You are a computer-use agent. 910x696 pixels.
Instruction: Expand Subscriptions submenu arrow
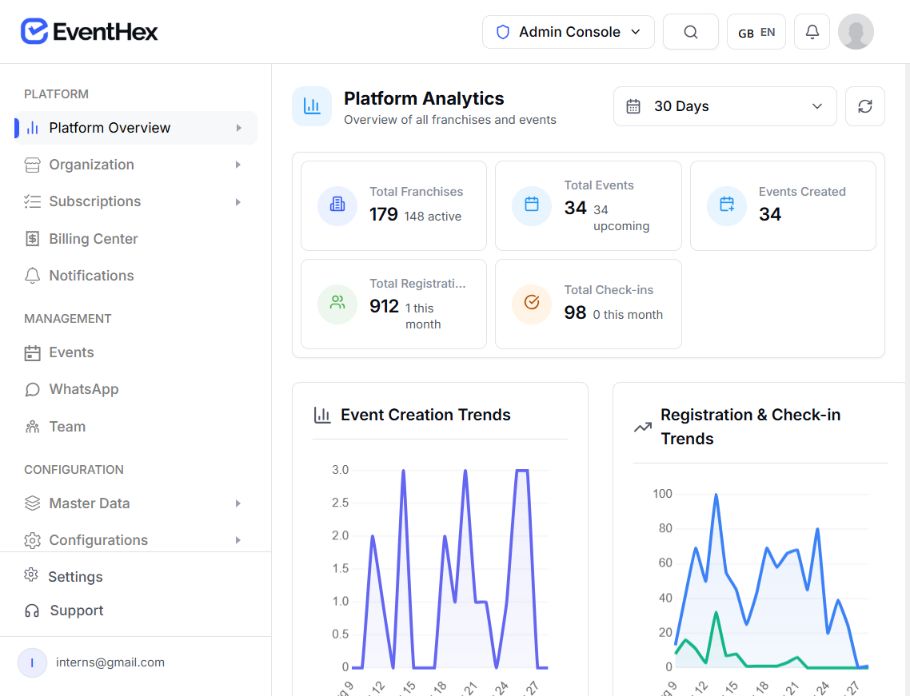238,202
